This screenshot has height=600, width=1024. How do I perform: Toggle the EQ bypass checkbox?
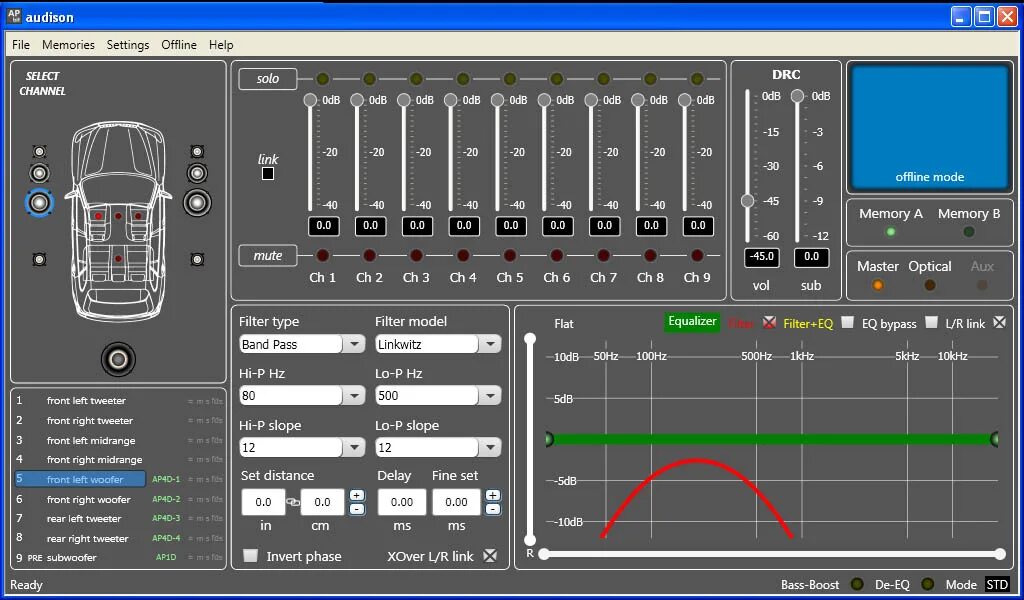pos(931,322)
